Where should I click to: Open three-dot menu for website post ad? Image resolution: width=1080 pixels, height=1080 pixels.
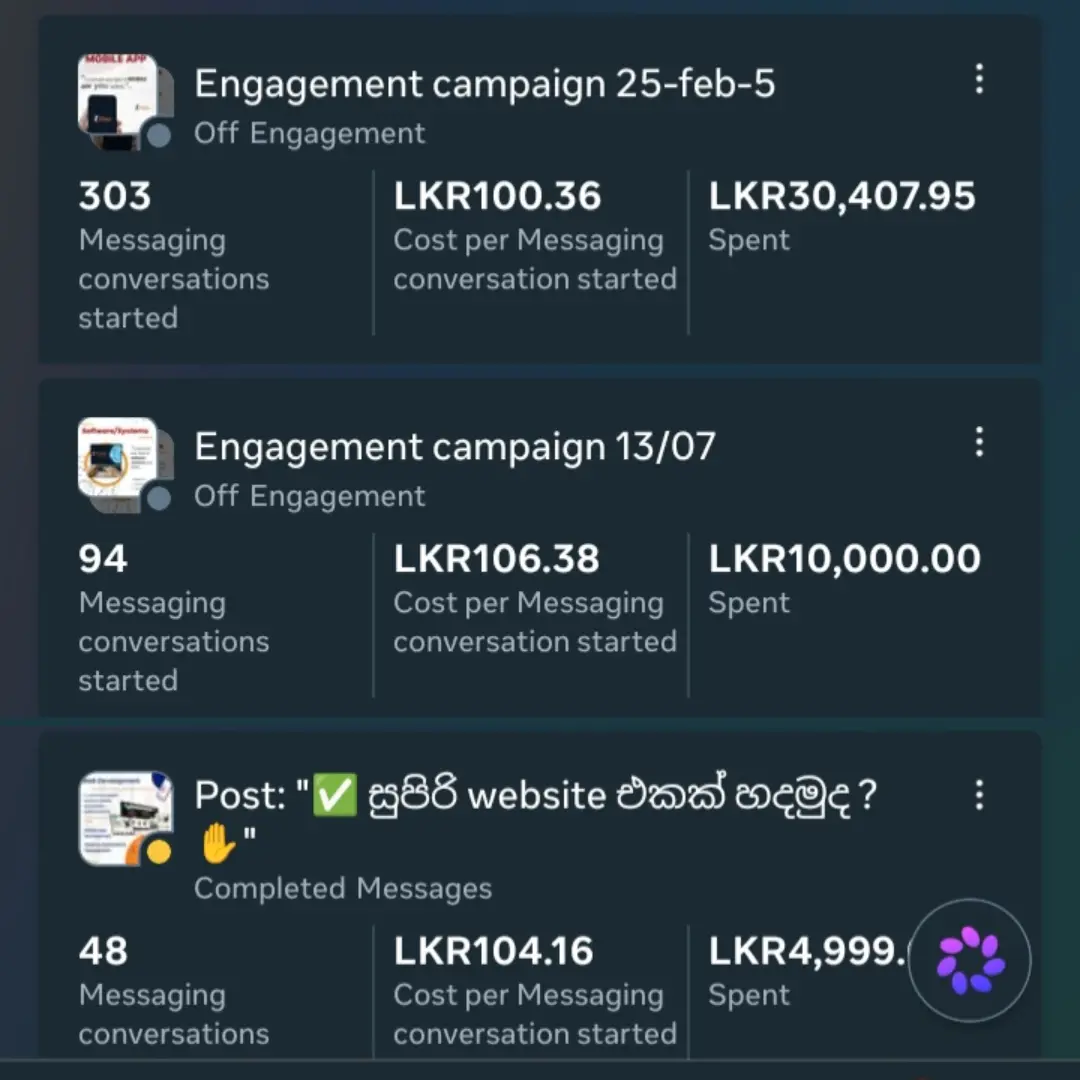[979, 795]
